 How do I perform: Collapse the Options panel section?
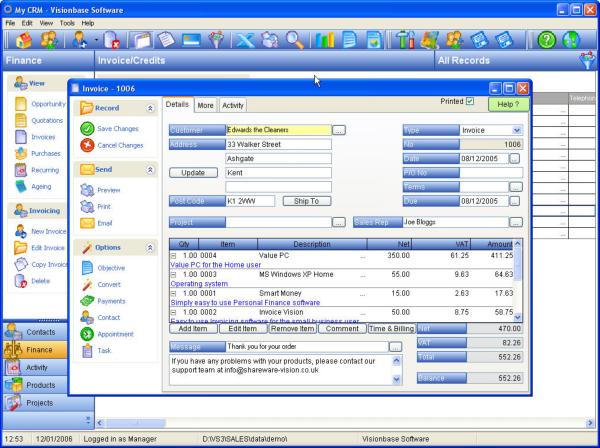[x=150, y=248]
